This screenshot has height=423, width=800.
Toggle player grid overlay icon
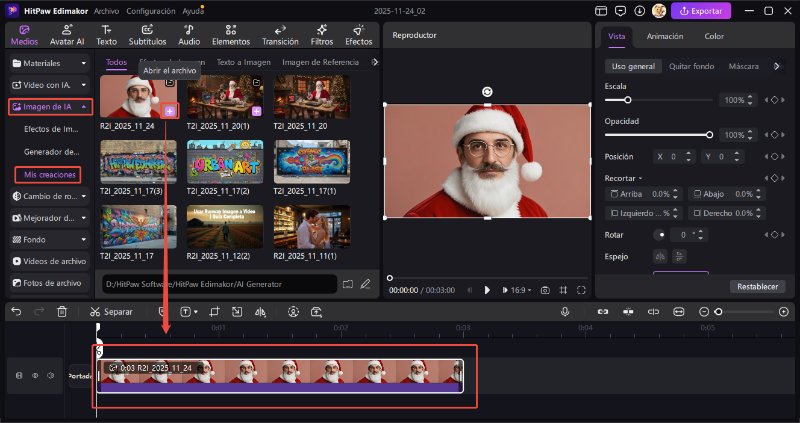coord(563,290)
